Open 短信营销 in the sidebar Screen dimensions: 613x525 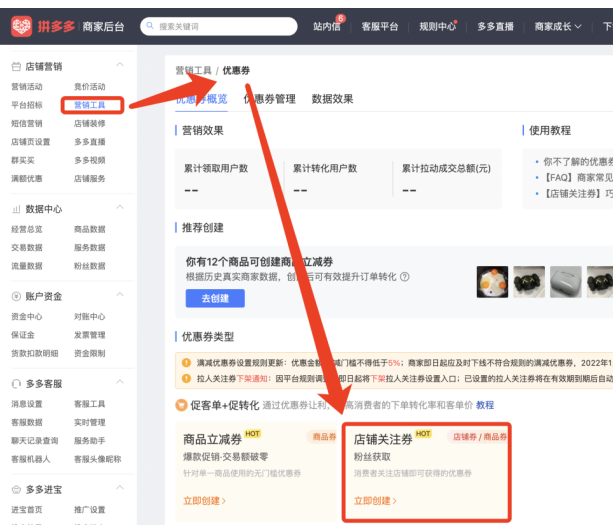click(27, 124)
